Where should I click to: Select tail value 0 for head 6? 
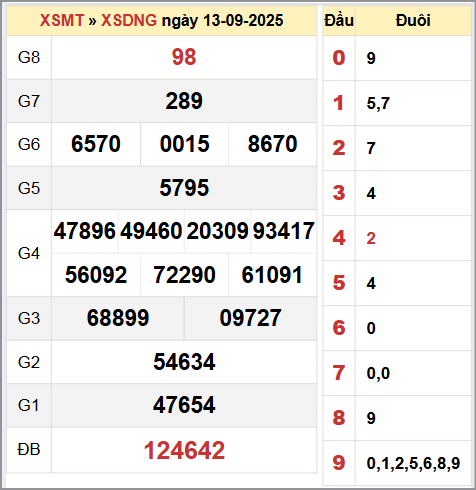pyautogui.click(x=371, y=328)
